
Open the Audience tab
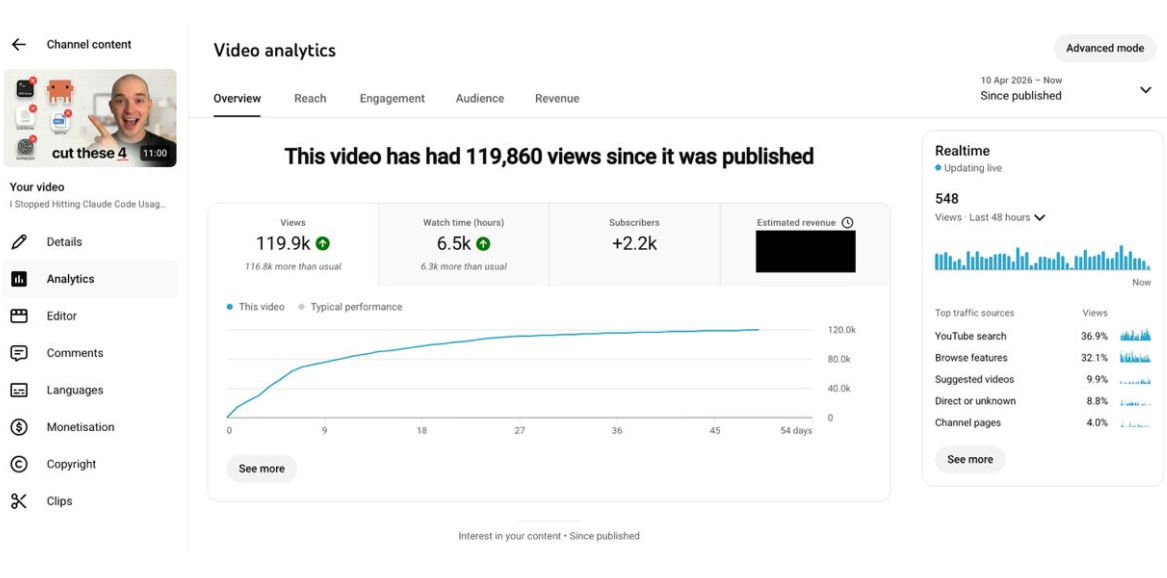480,98
